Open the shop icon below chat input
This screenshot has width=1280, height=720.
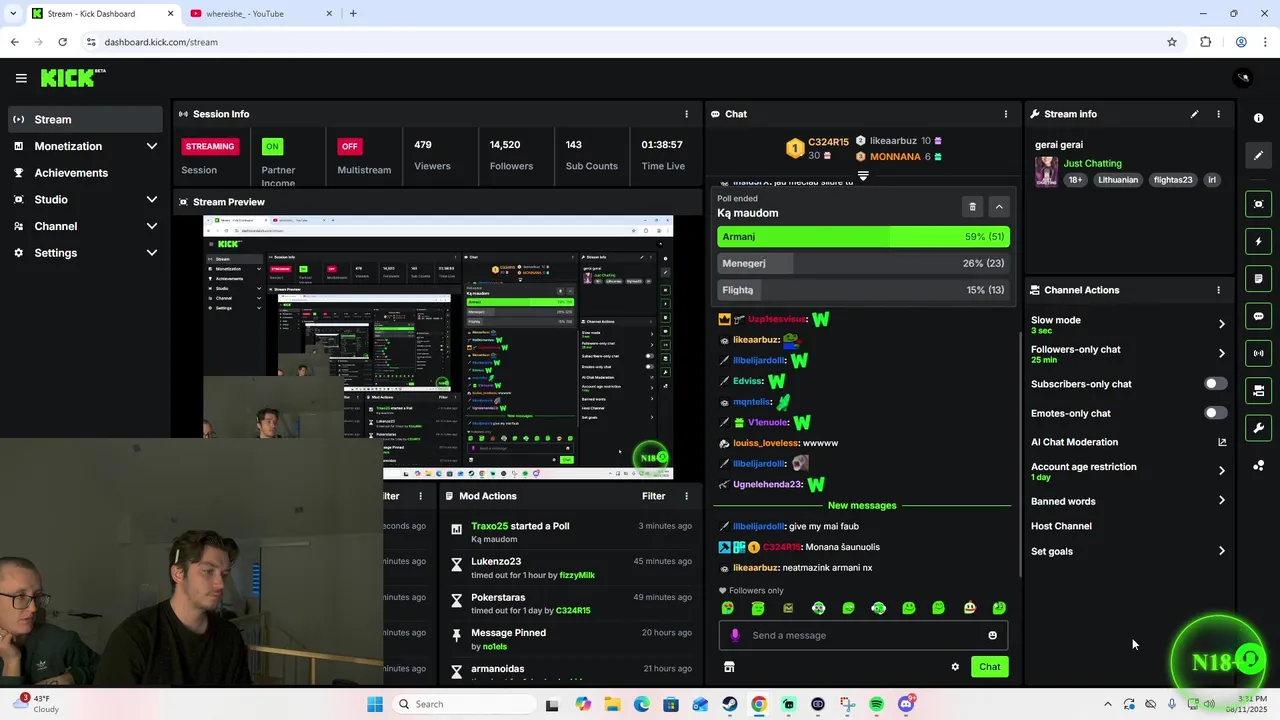click(729, 667)
